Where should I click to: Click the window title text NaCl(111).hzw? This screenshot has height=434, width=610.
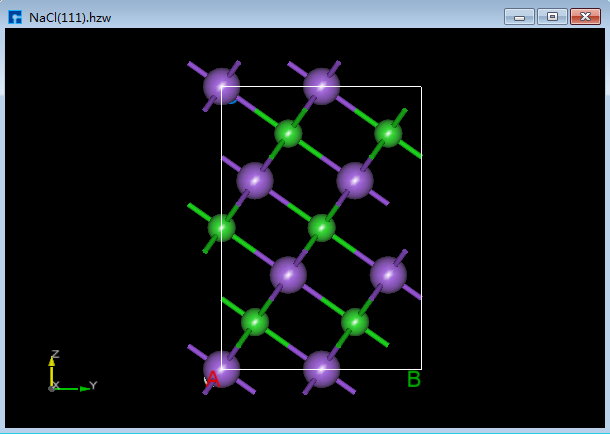click(x=70, y=18)
